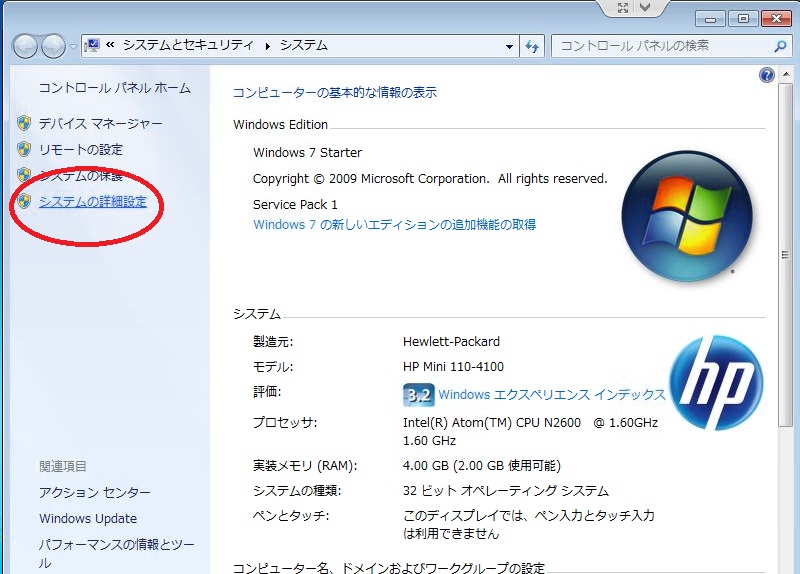The image size is (800, 574).
Task: Close the system window
Action: pos(776,19)
